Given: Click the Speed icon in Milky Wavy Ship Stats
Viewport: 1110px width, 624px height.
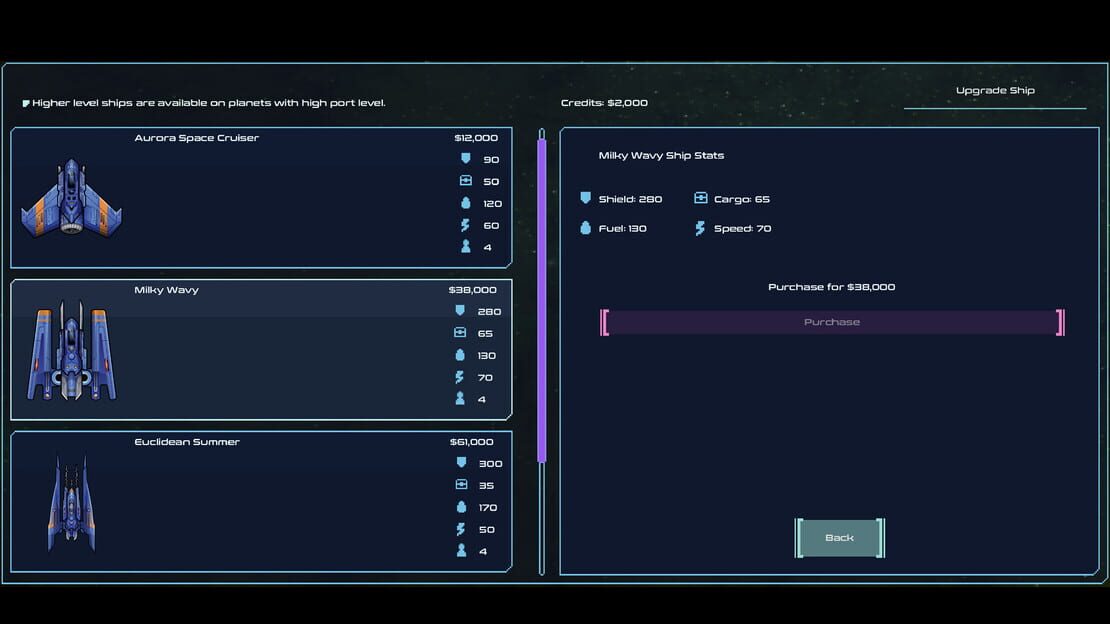Looking at the screenshot, I should click(x=700, y=228).
